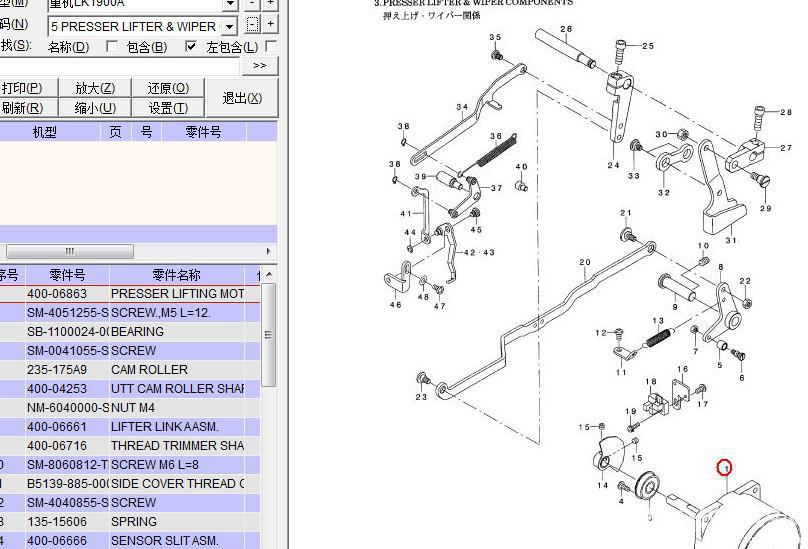Click part number 1 in diagram
The width and height of the screenshot is (808, 549).
[725, 468]
